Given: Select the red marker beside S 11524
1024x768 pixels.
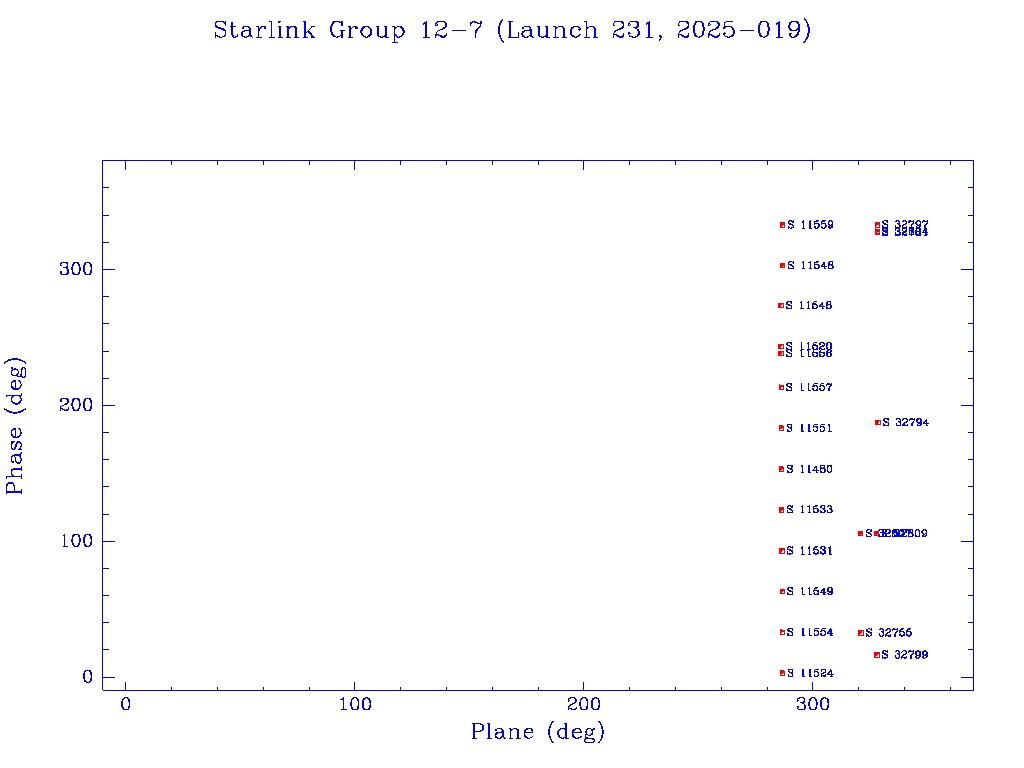Looking at the screenshot, I should [782, 673].
